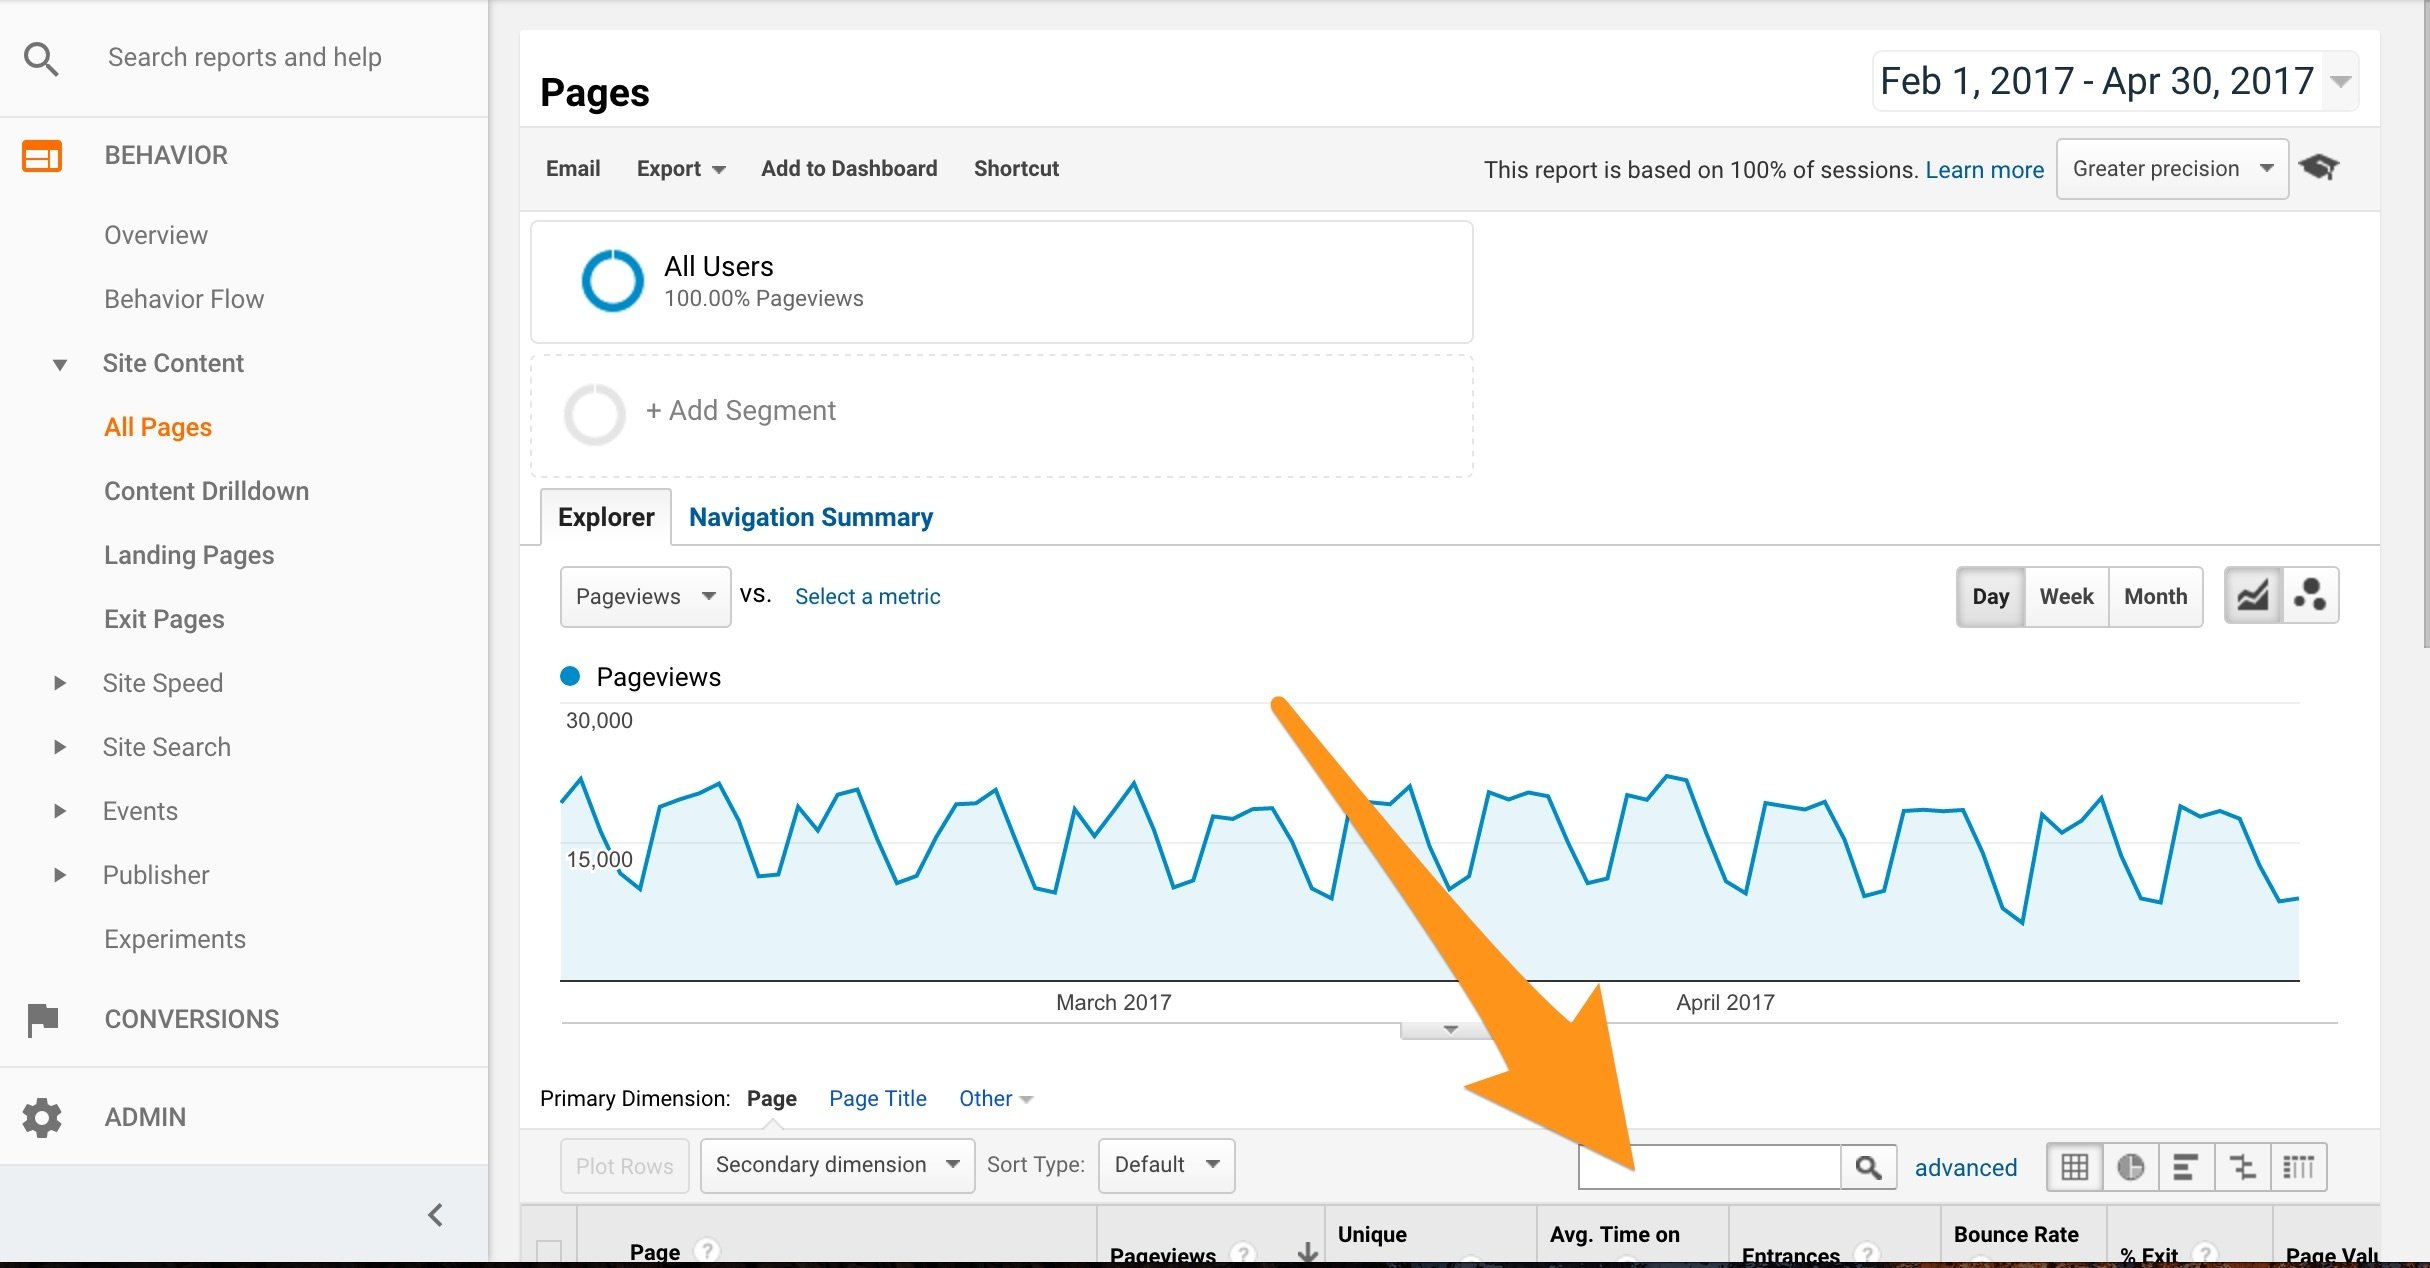Open the Secondary dimension dropdown
The width and height of the screenshot is (2430, 1268).
pyautogui.click(x=837, y=1165)
